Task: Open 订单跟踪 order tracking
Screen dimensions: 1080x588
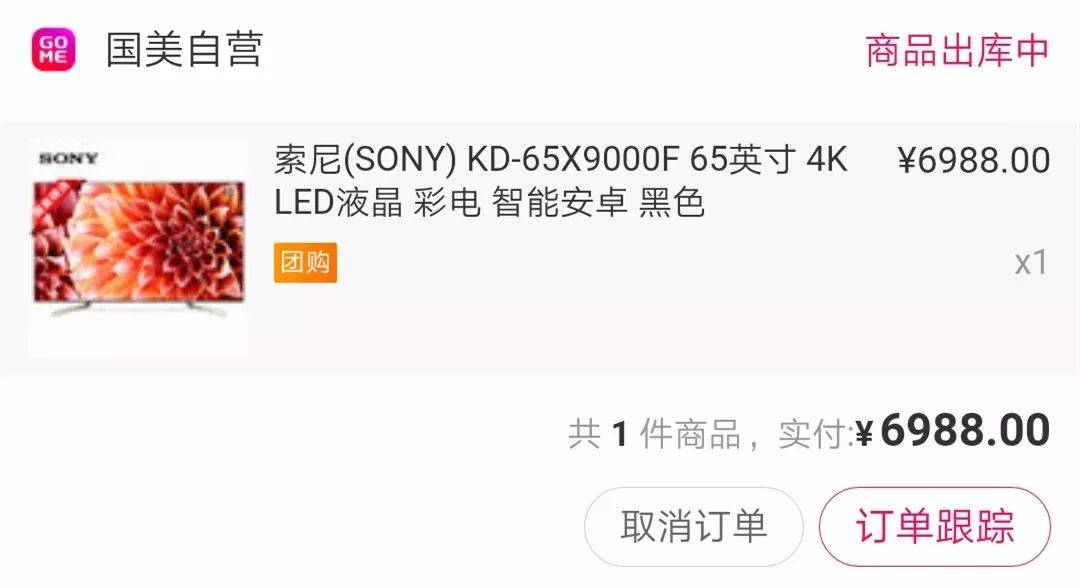Action: coord(935,527)
